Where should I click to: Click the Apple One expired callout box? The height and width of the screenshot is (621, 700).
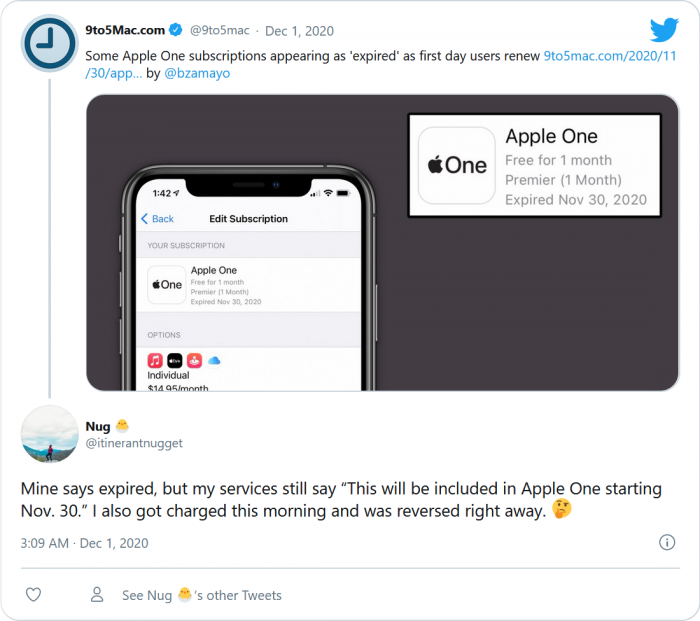tap(534, 166)
